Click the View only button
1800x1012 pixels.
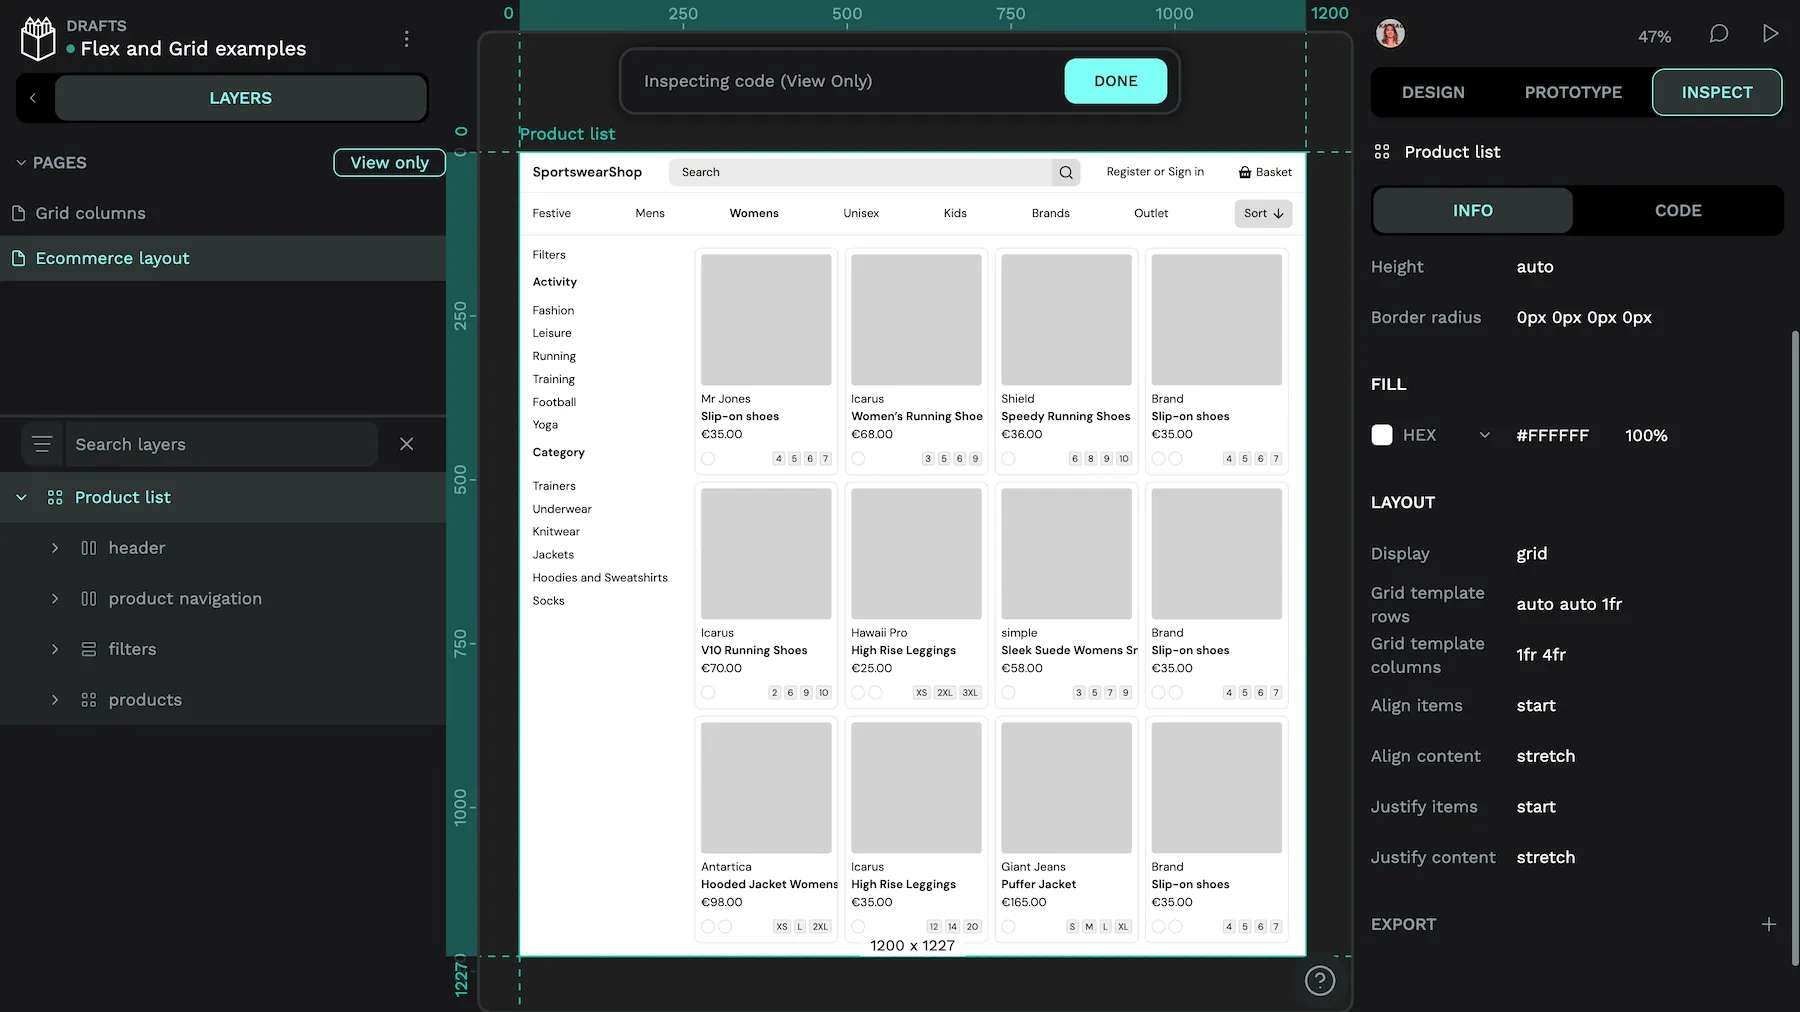point(389,162)
